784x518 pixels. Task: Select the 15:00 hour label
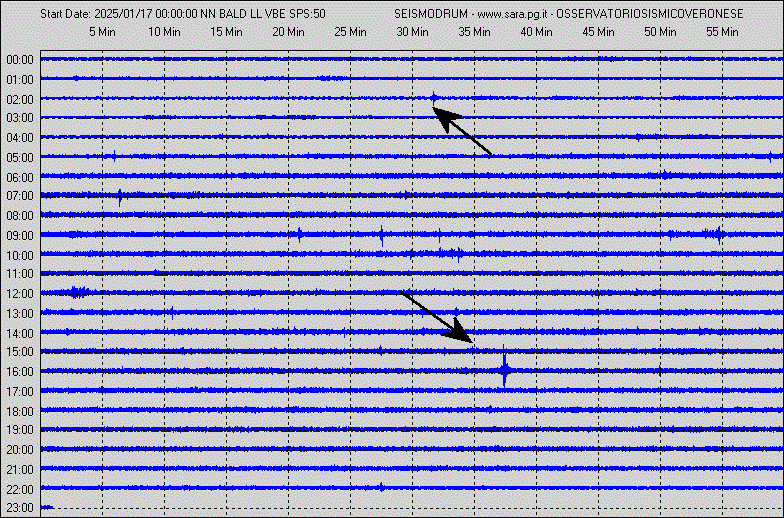(x=20, y=352)
